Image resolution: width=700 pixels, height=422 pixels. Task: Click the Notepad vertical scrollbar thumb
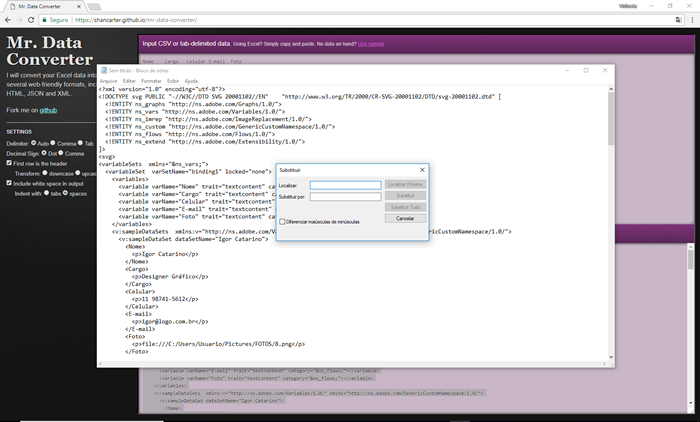pos(611,119)
